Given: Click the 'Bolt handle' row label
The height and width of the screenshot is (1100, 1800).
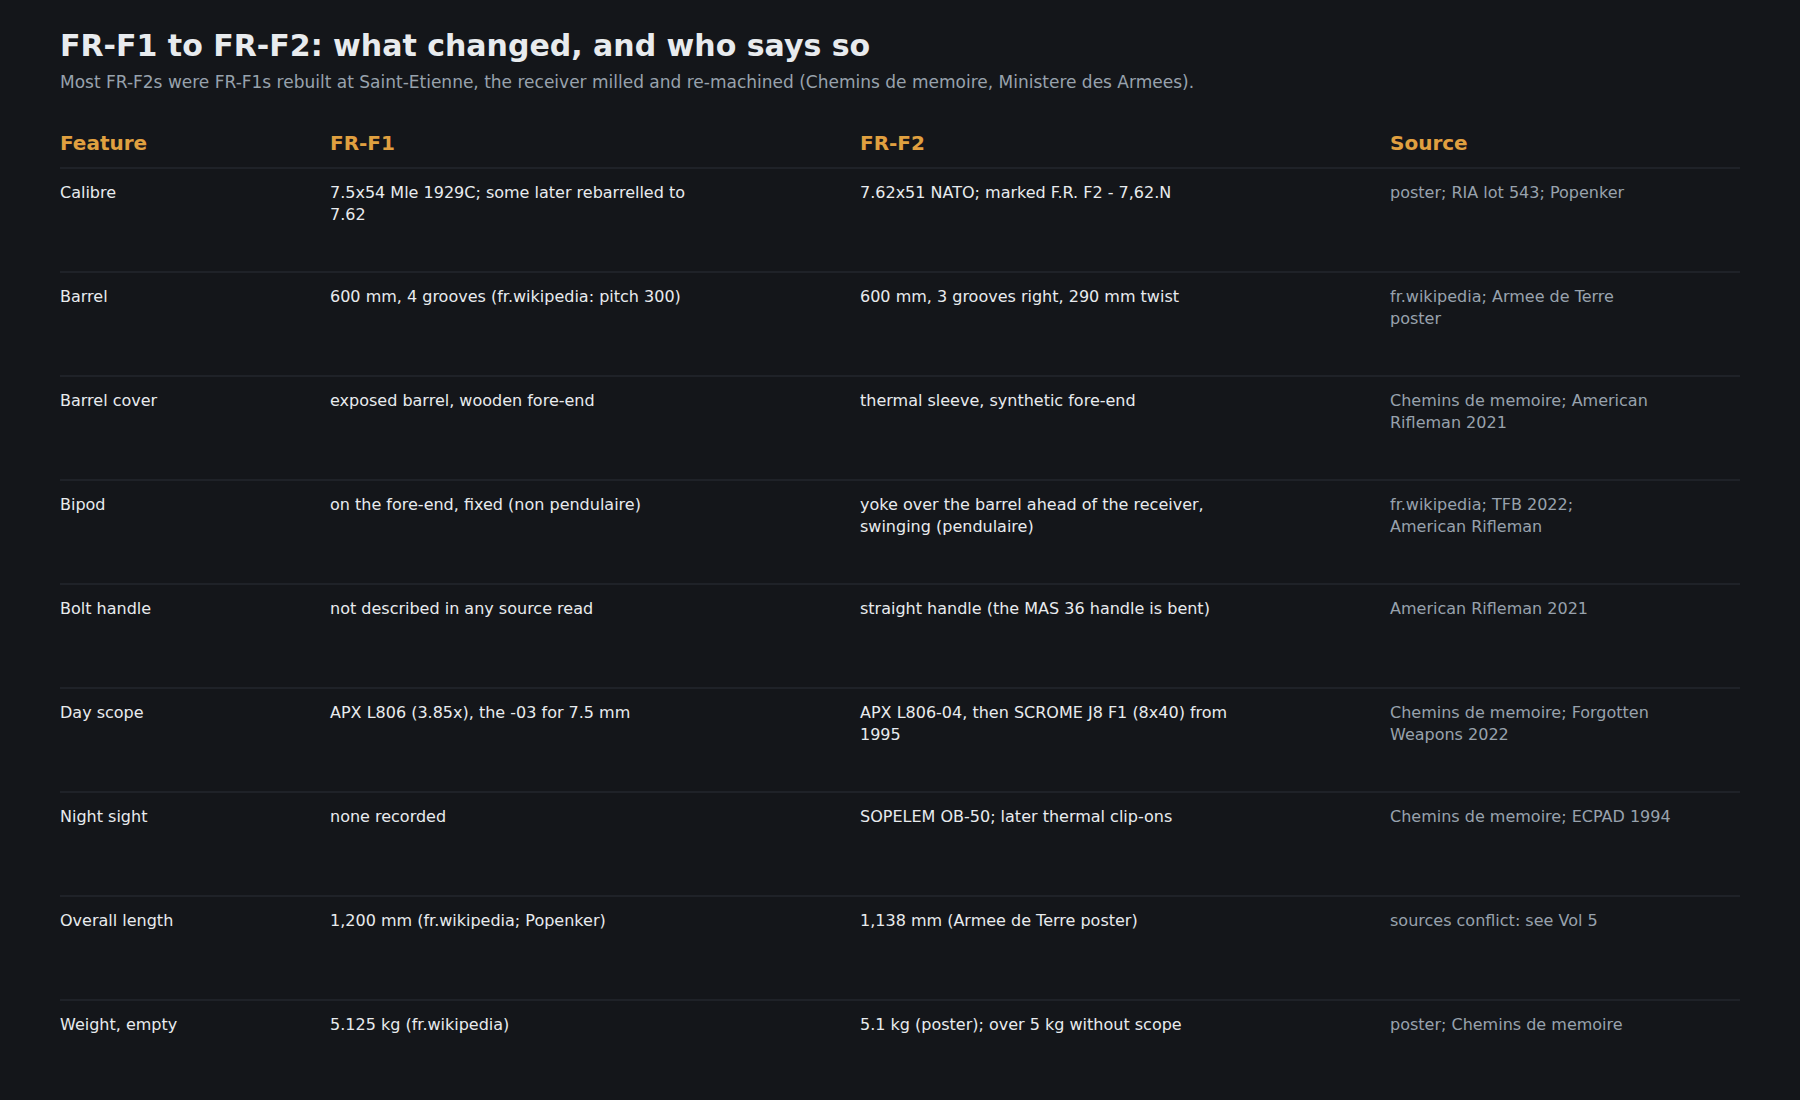Looking at the screenshot, I should point(105,608).
